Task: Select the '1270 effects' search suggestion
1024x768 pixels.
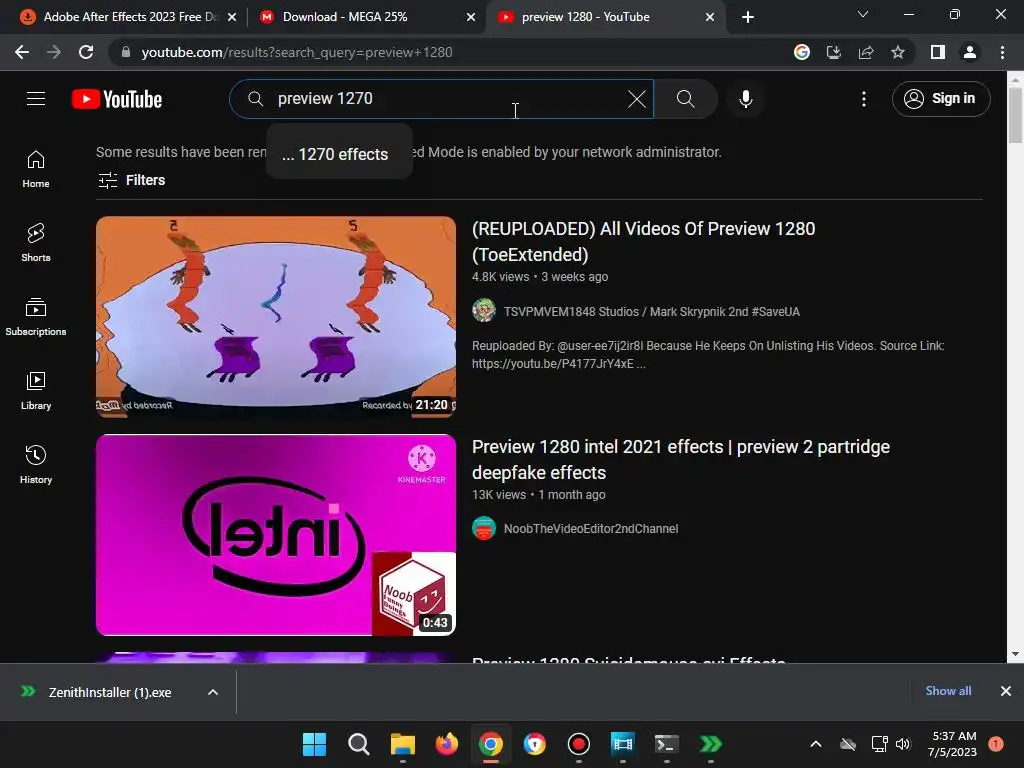Action: (x=340, y=154)
